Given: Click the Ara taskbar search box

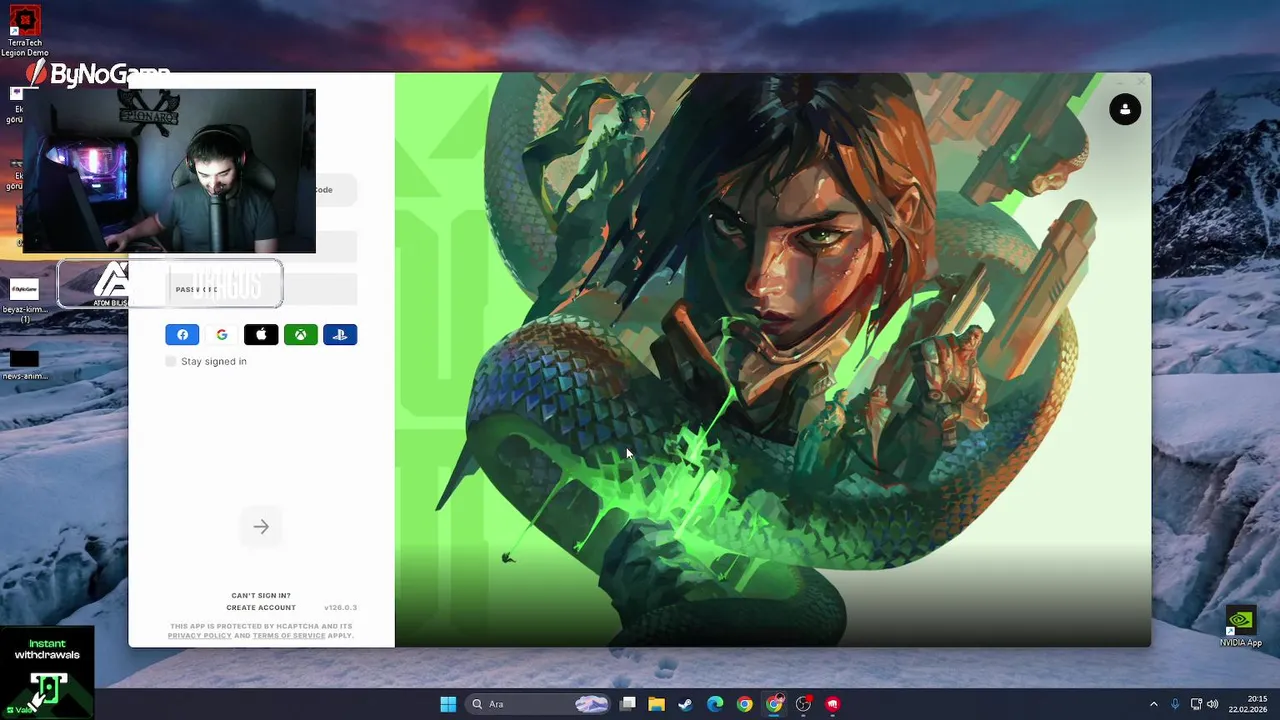Looking at the screenshot, I should coord(539,704).
